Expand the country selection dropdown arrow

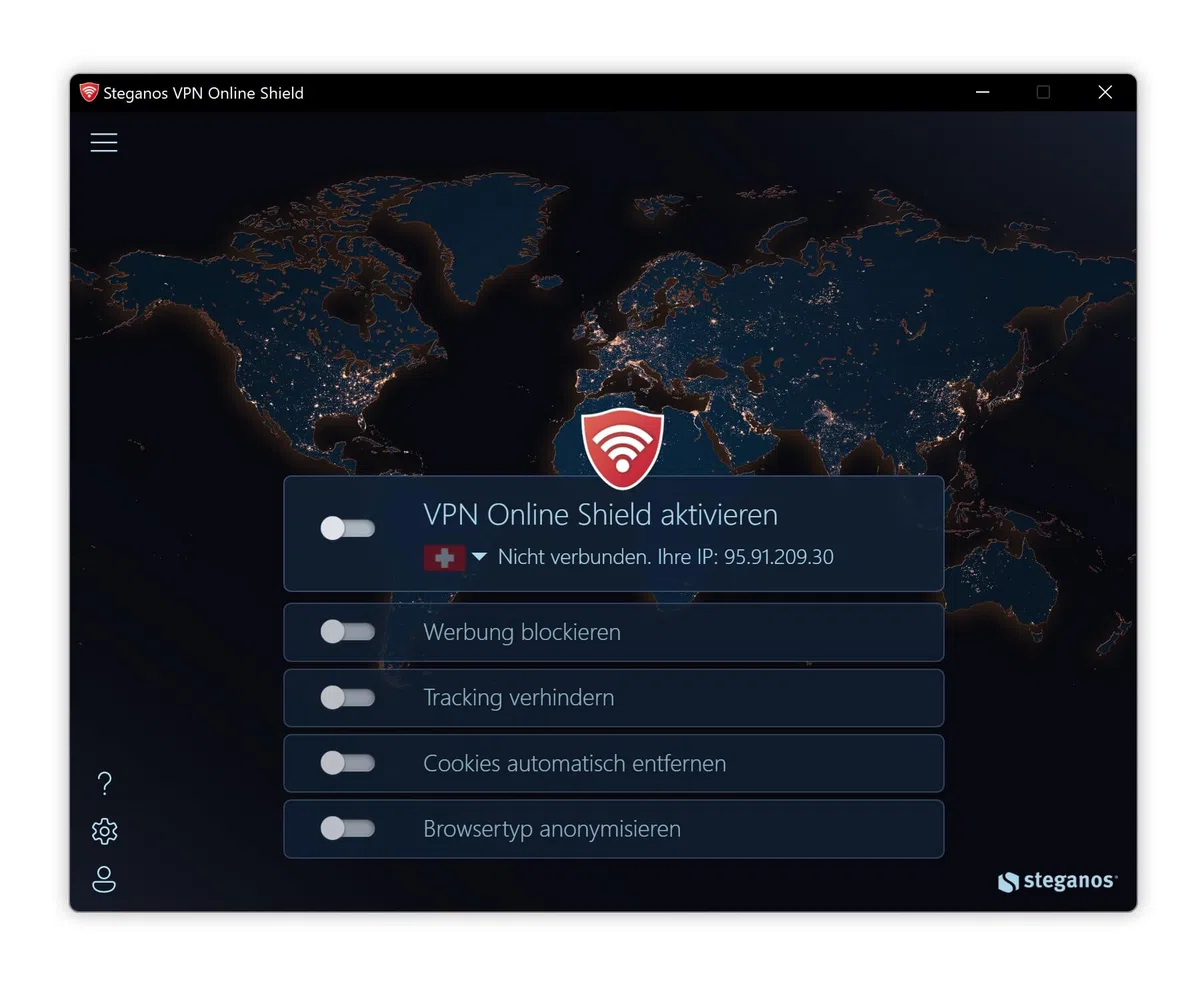479,557
